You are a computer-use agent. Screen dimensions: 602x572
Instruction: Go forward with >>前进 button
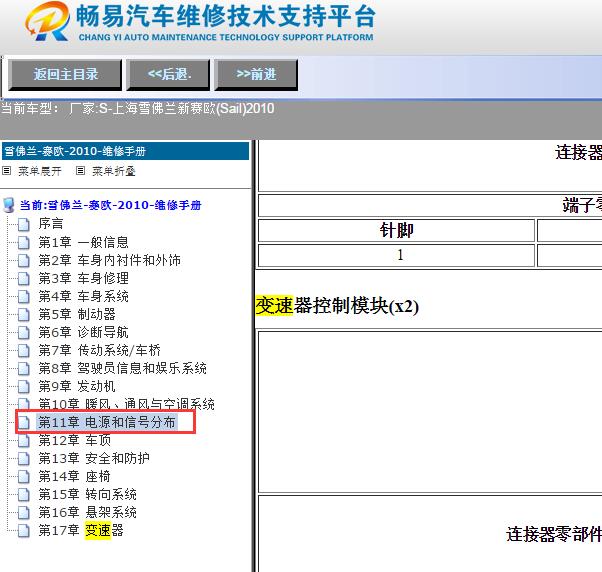[x=256, y=74]
